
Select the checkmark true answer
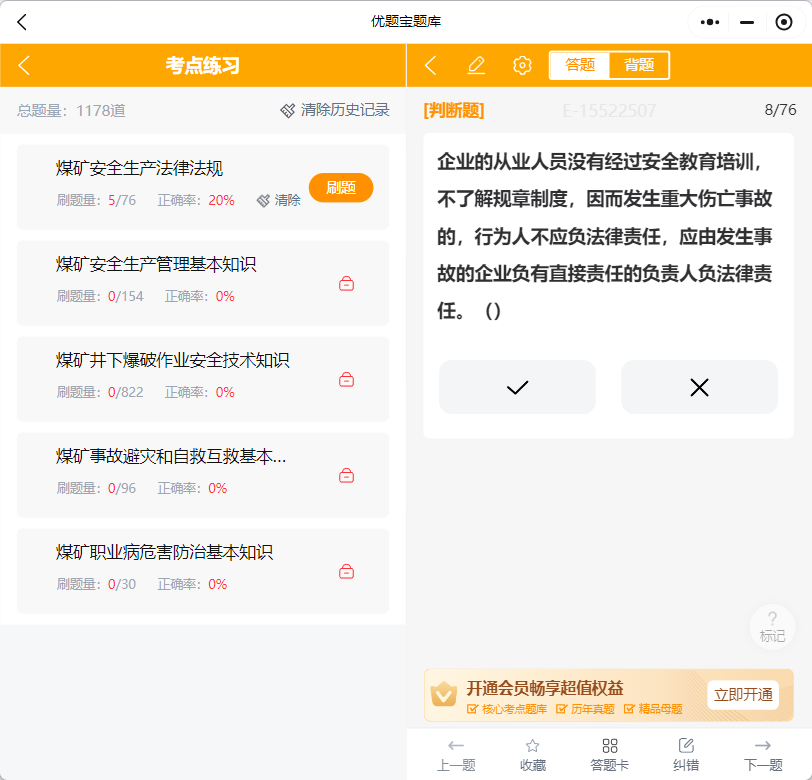517,387
